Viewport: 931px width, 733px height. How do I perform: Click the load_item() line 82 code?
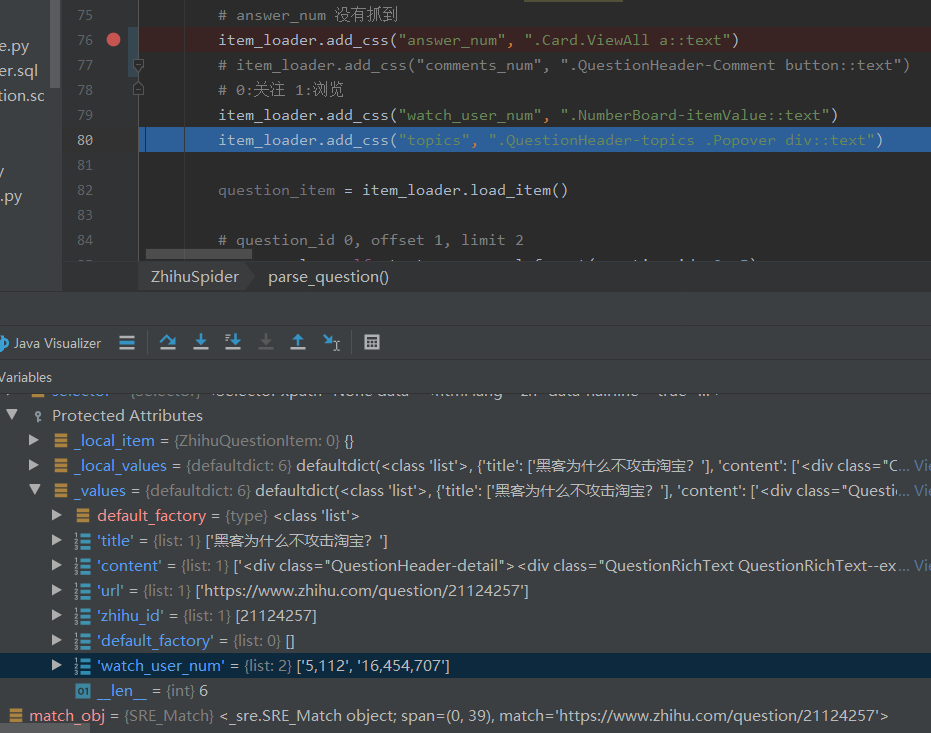(392, 190)
